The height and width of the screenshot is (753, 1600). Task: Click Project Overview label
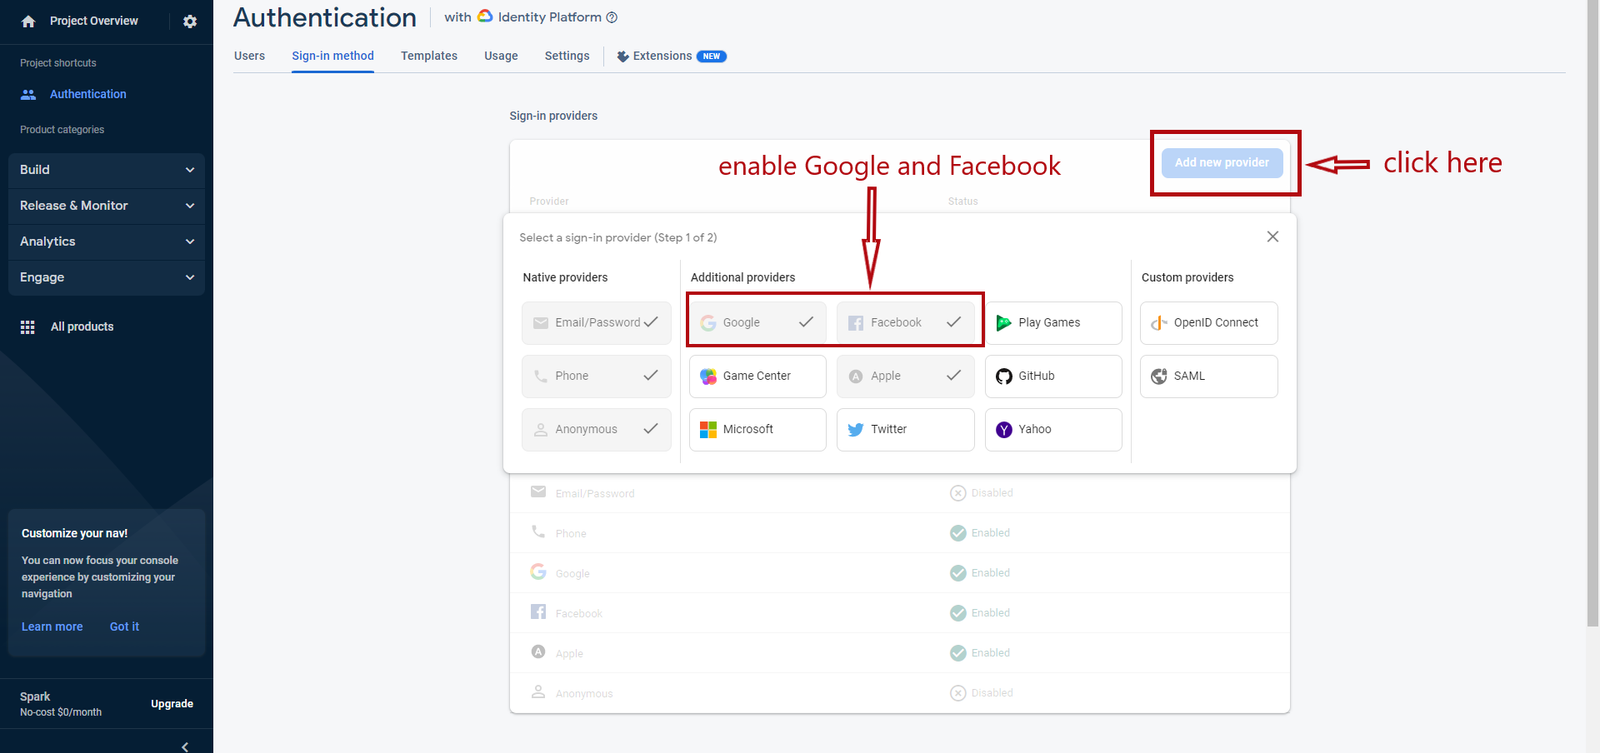(94, 21)
